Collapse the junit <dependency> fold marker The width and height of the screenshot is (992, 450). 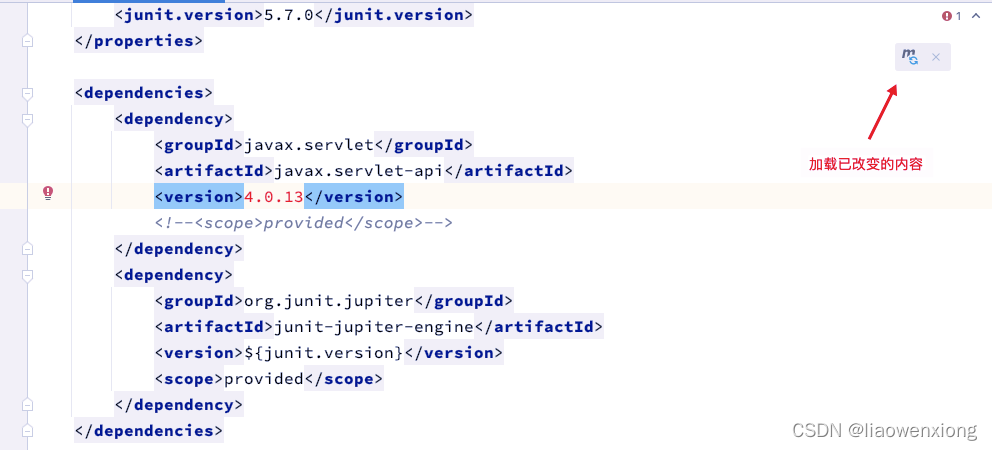point(27,275)
